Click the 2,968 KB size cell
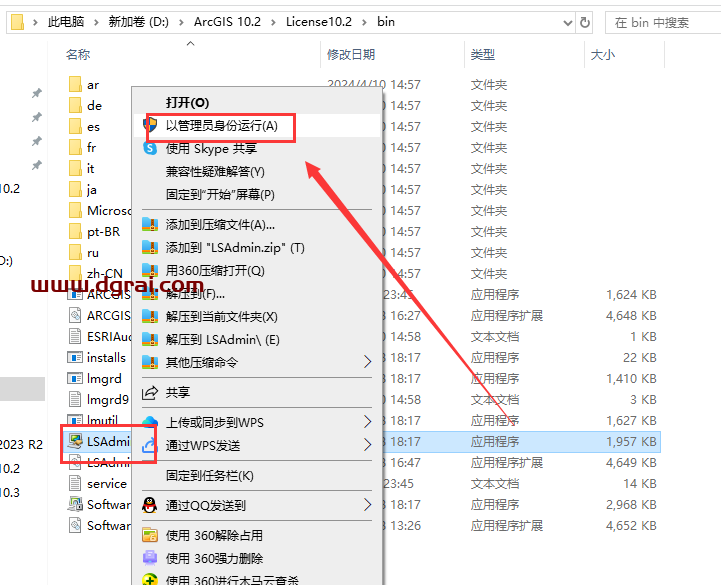The image size is (721, 585). tap(631, 505)
